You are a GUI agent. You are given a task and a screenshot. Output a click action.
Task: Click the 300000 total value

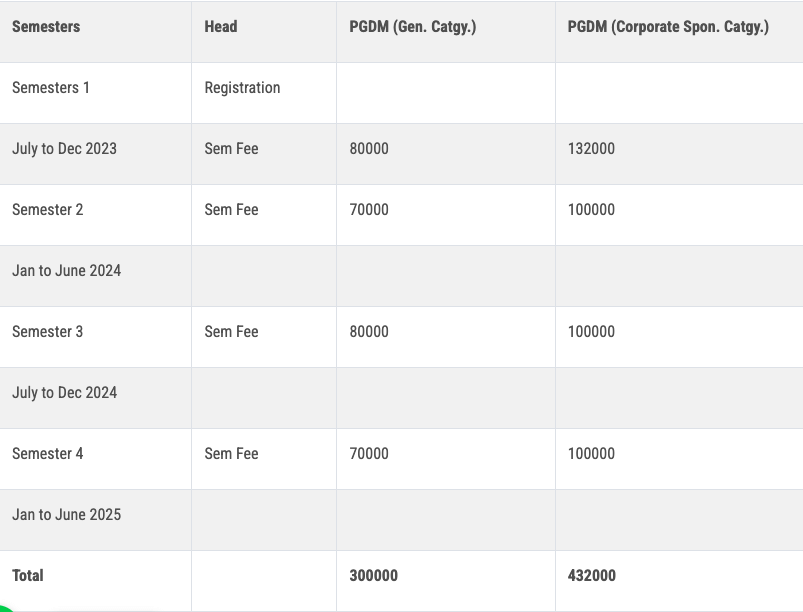click(373, 576)
